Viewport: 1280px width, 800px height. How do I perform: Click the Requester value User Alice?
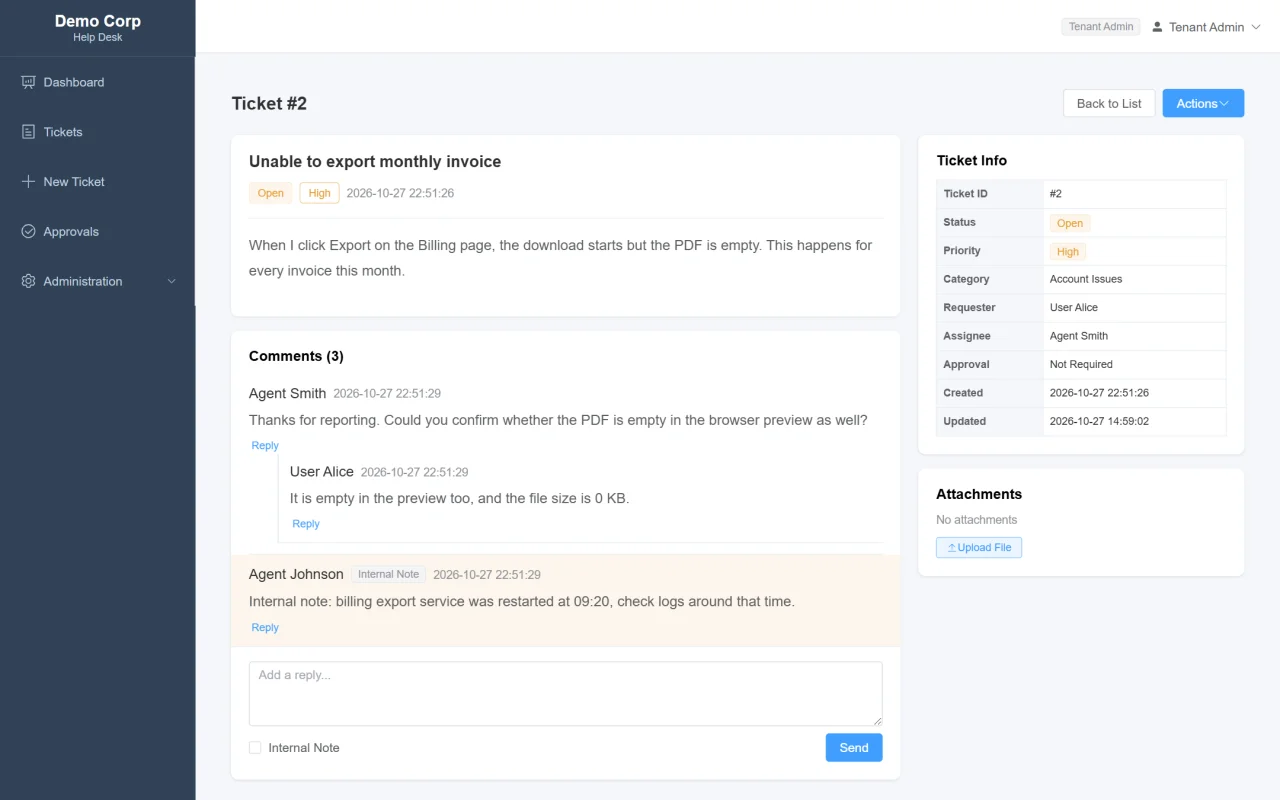pos(1074,308)
